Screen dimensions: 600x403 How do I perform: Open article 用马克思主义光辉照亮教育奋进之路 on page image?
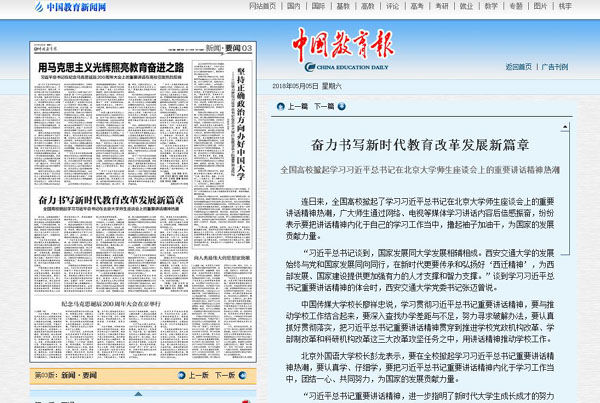[110, 66]
